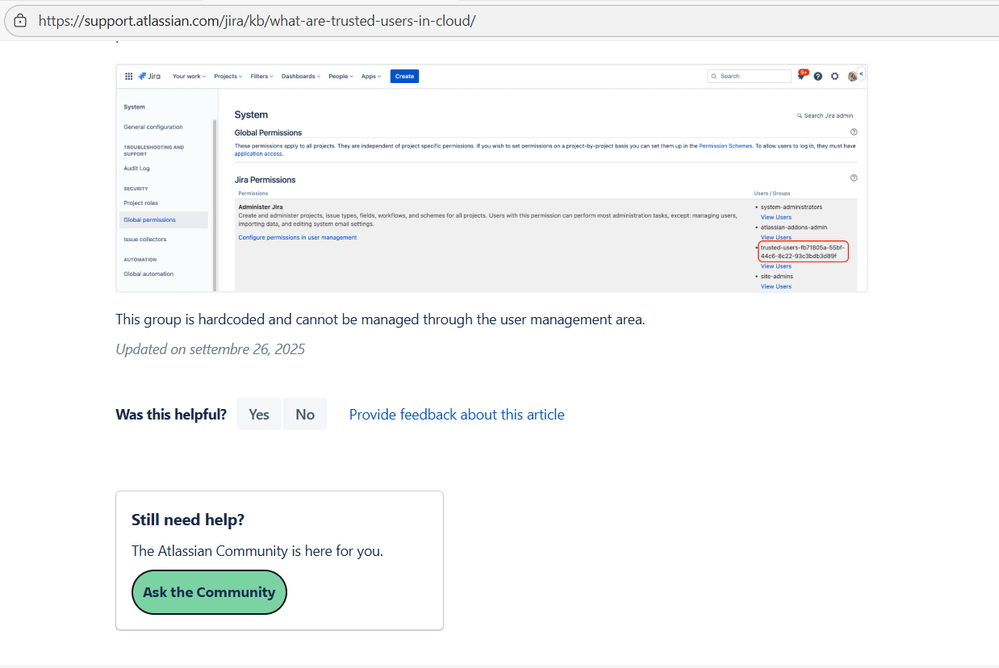This screenshot has height=668, width=999.
Task: Open the Permission Schemes link in screenshot
Action: tap(726, 146)
